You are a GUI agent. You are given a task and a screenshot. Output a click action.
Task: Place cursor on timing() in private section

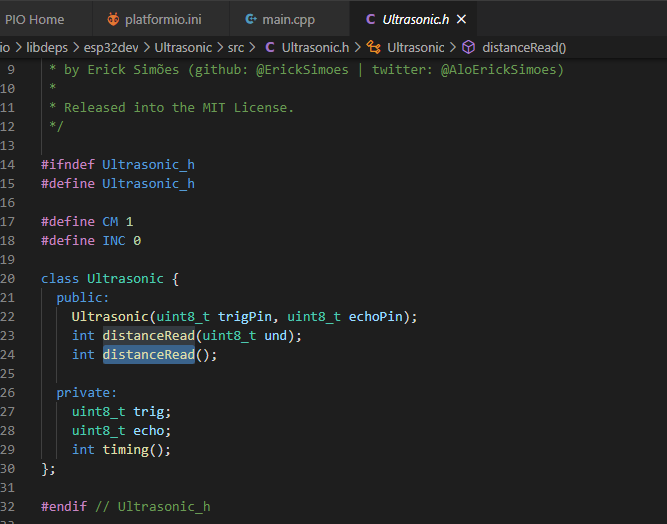coord(133,450)
